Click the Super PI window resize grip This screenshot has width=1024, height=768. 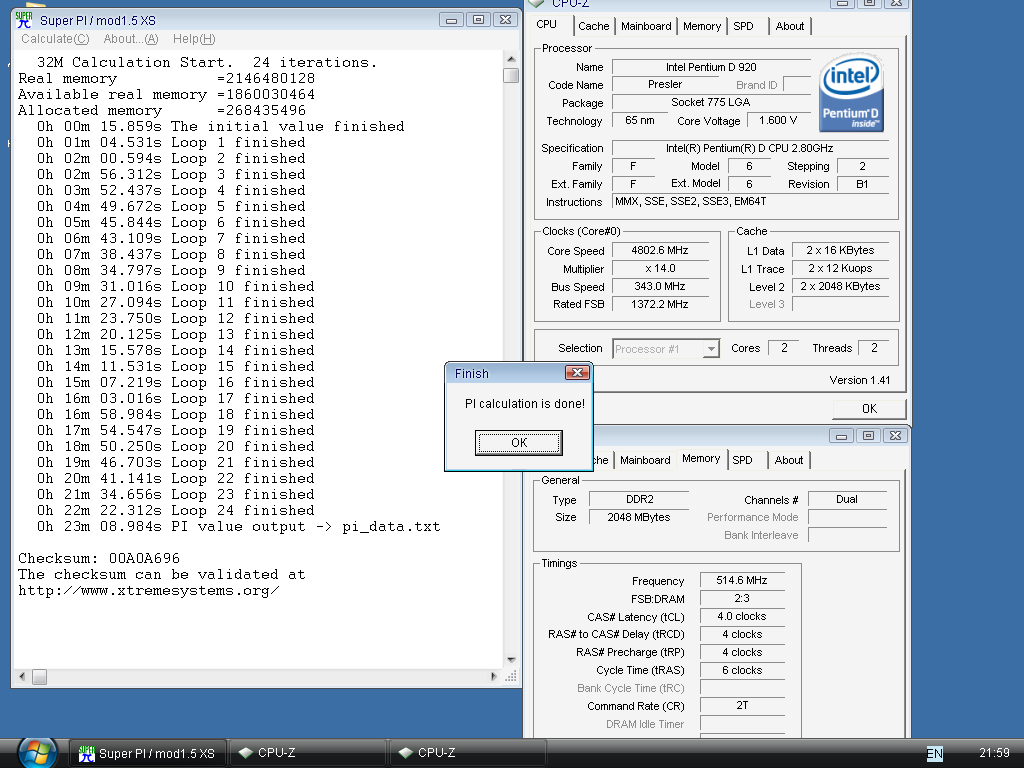coord(511,677)
